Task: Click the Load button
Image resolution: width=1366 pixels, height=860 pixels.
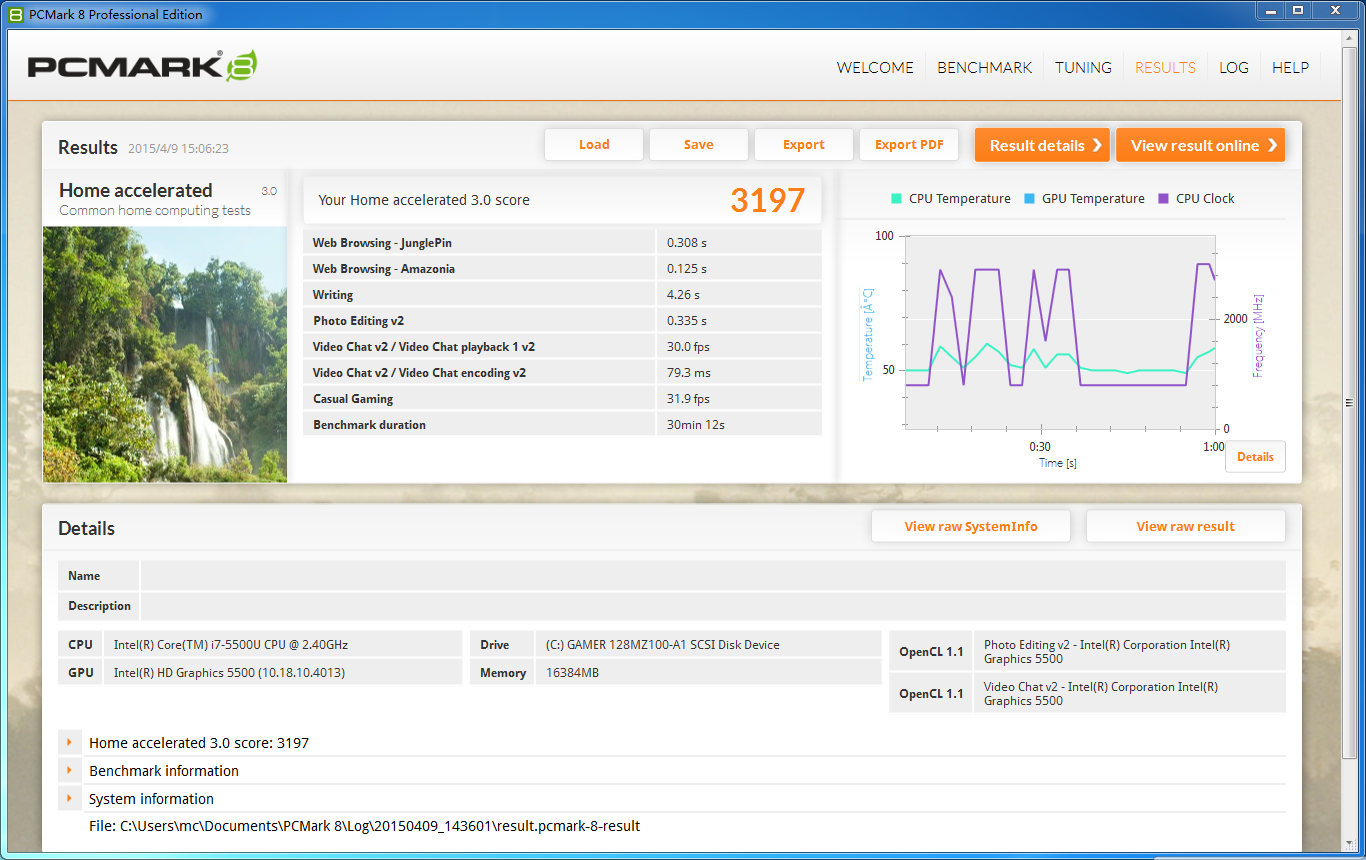Action: pos(594,144)
